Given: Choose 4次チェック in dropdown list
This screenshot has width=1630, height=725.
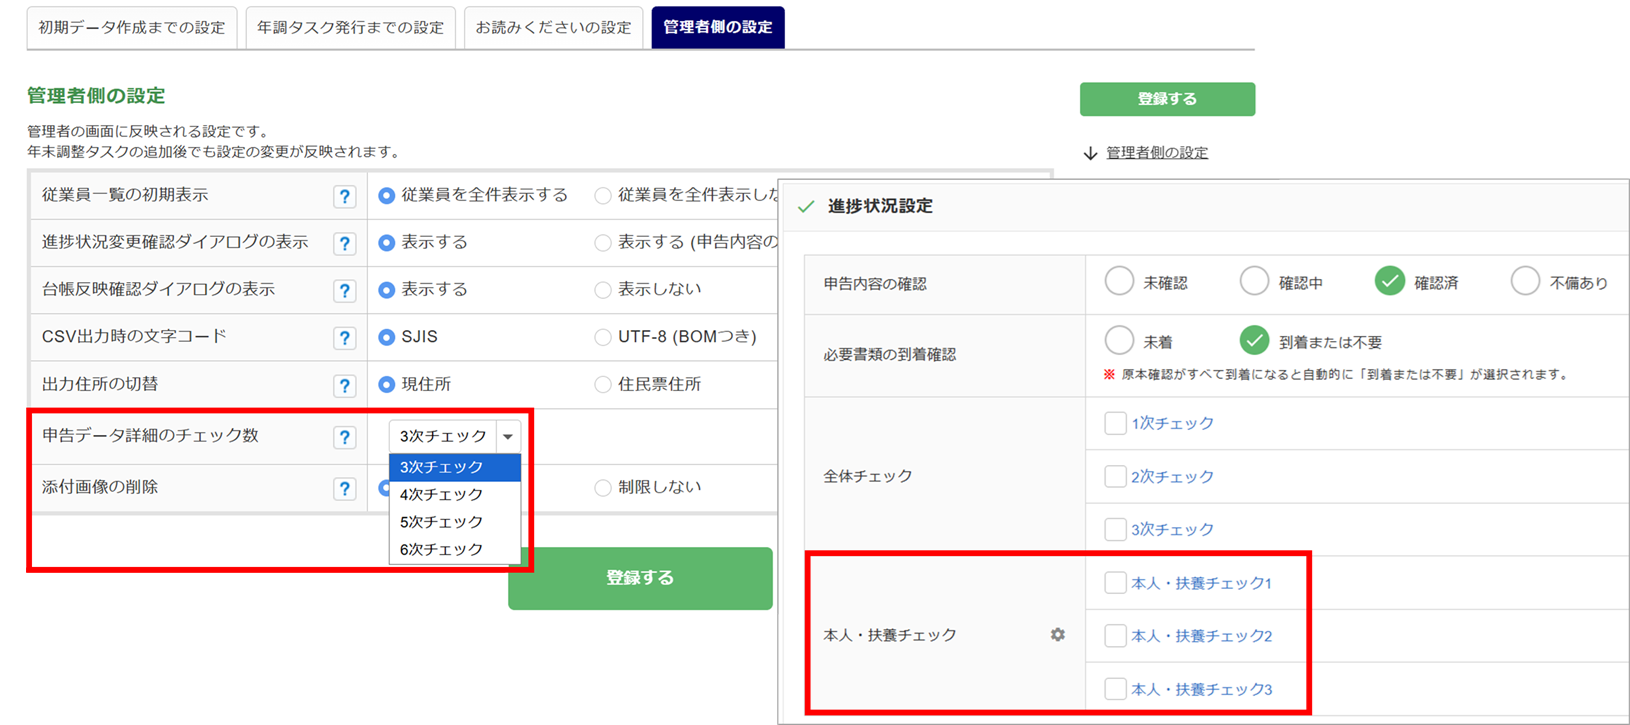Looking at the screenshot, I should (455, 495).
